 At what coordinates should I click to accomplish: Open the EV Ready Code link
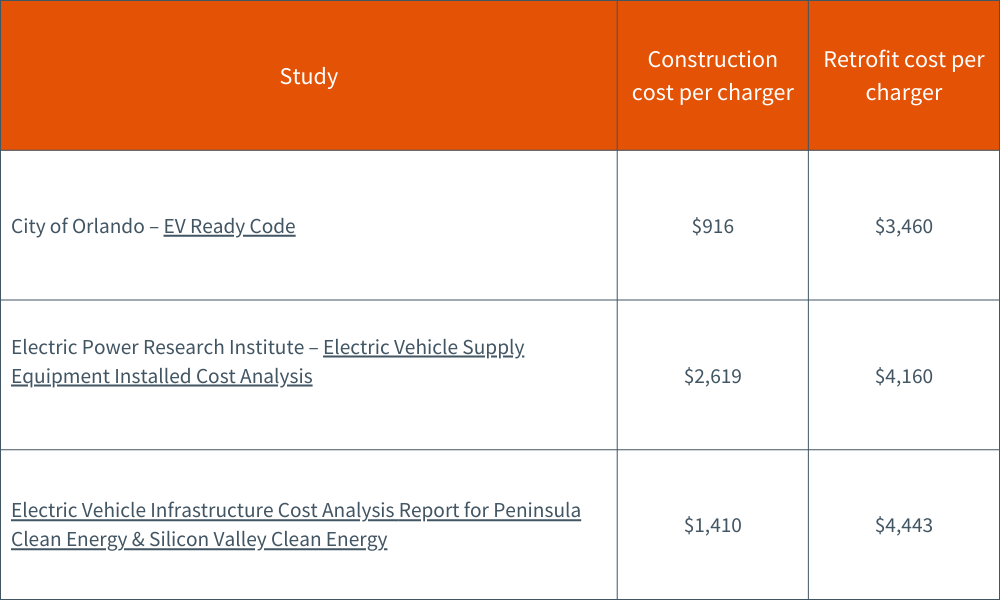229,226
